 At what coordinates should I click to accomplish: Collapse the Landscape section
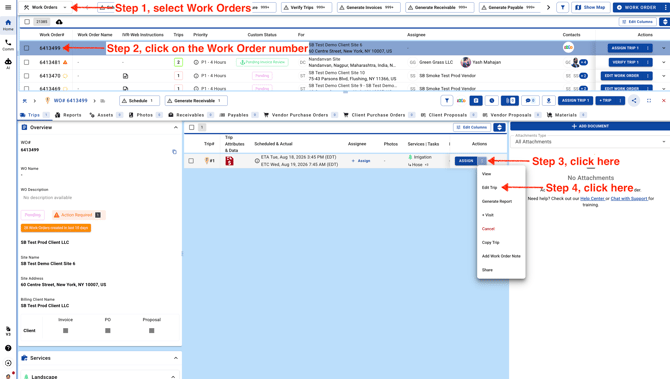pos(173,376)
